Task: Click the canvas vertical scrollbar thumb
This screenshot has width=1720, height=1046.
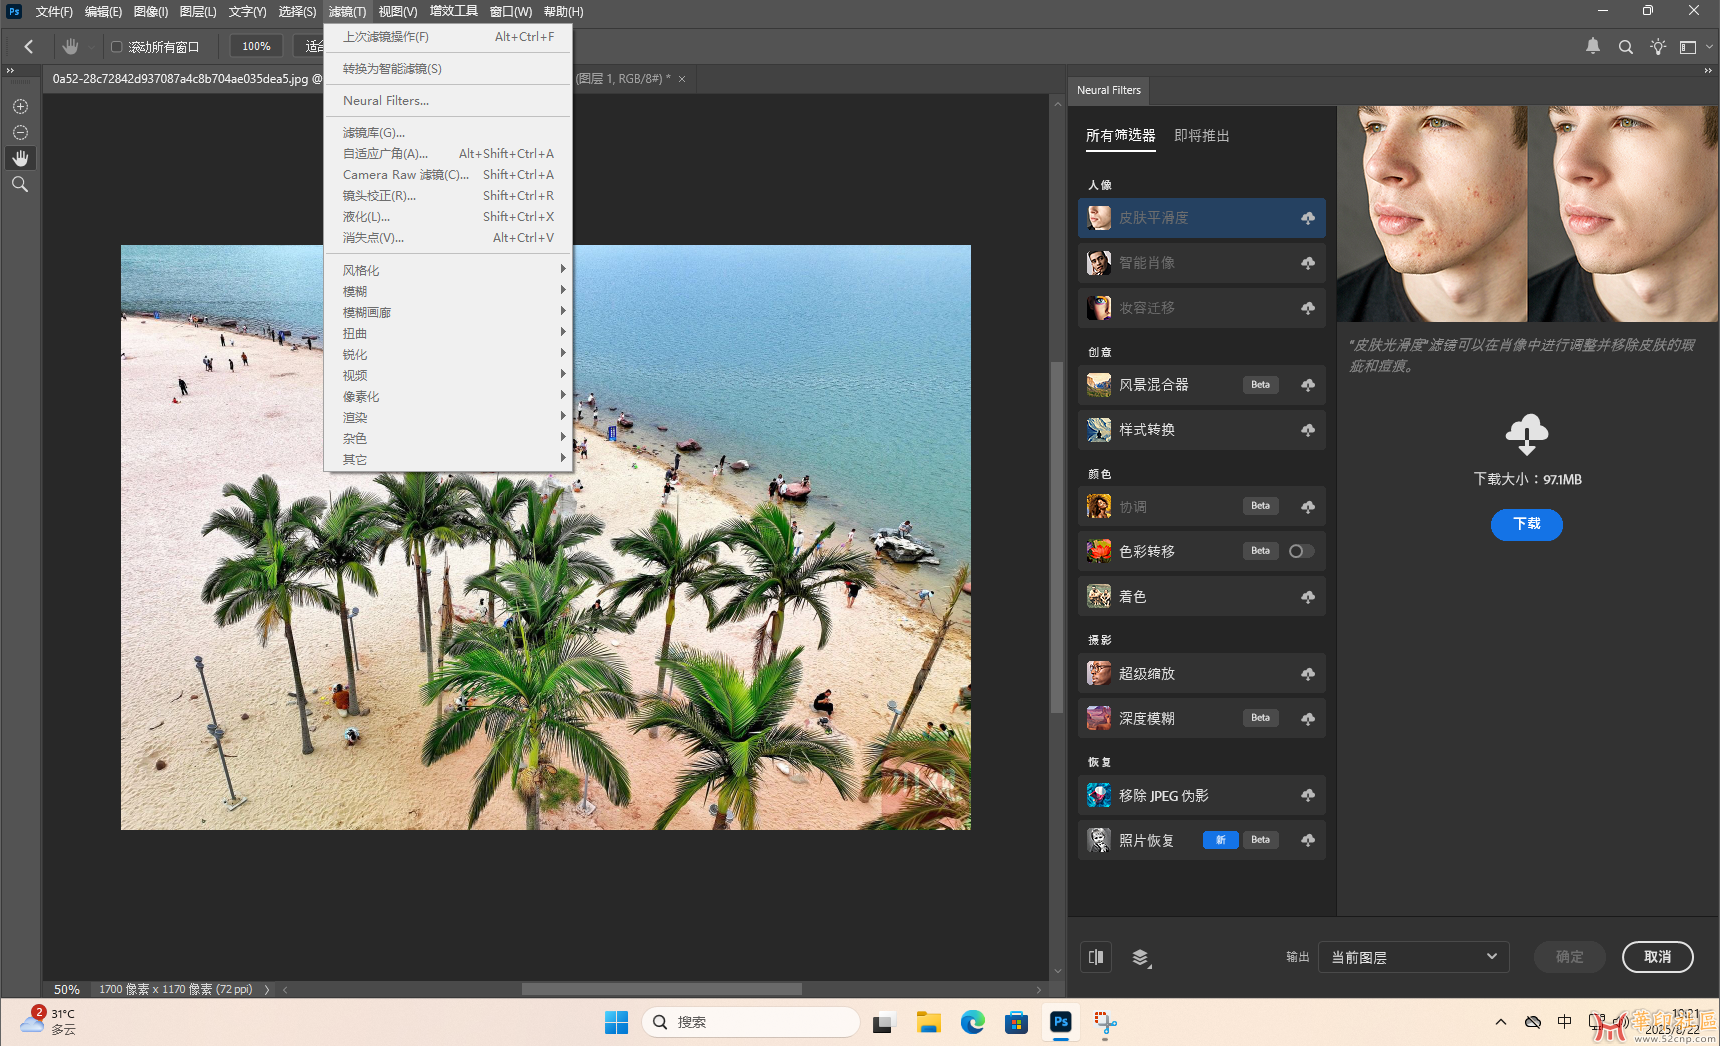Action: pyautogui.click(x=1057, y=536)
